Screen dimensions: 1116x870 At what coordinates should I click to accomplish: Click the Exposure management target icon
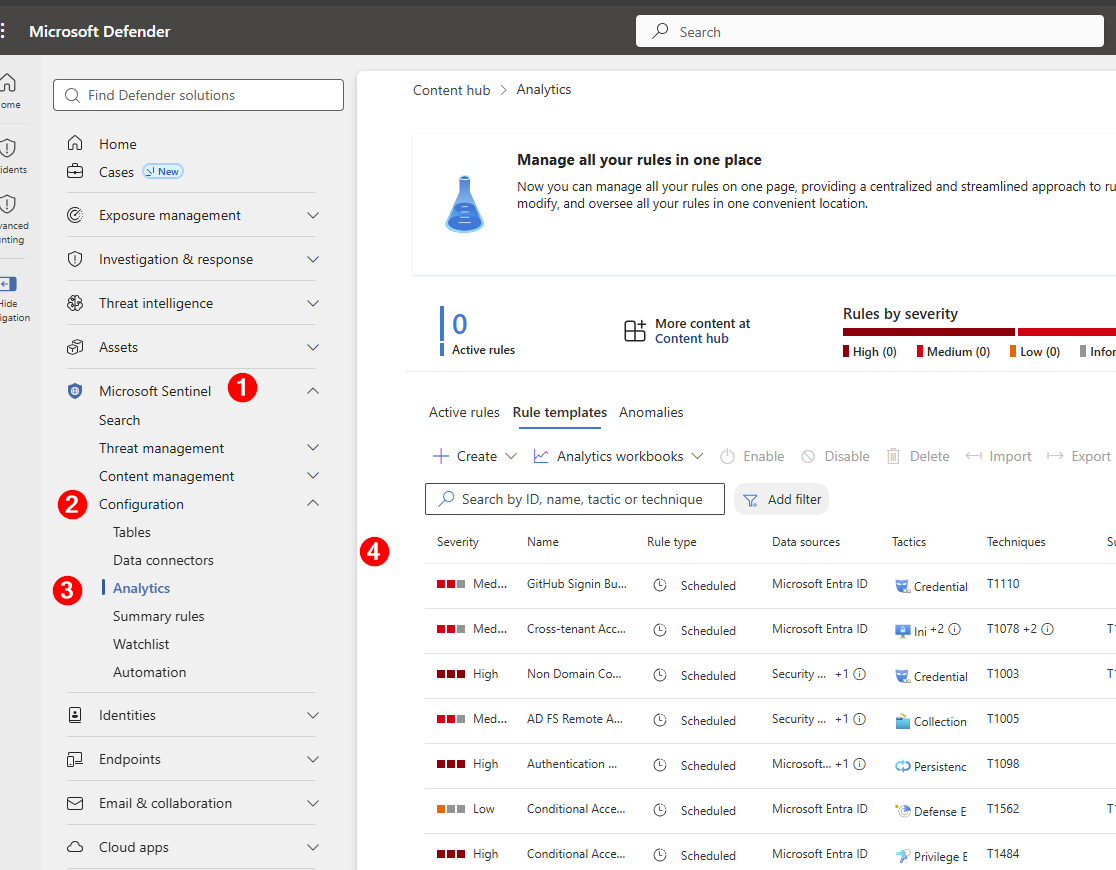coord(75,215)
